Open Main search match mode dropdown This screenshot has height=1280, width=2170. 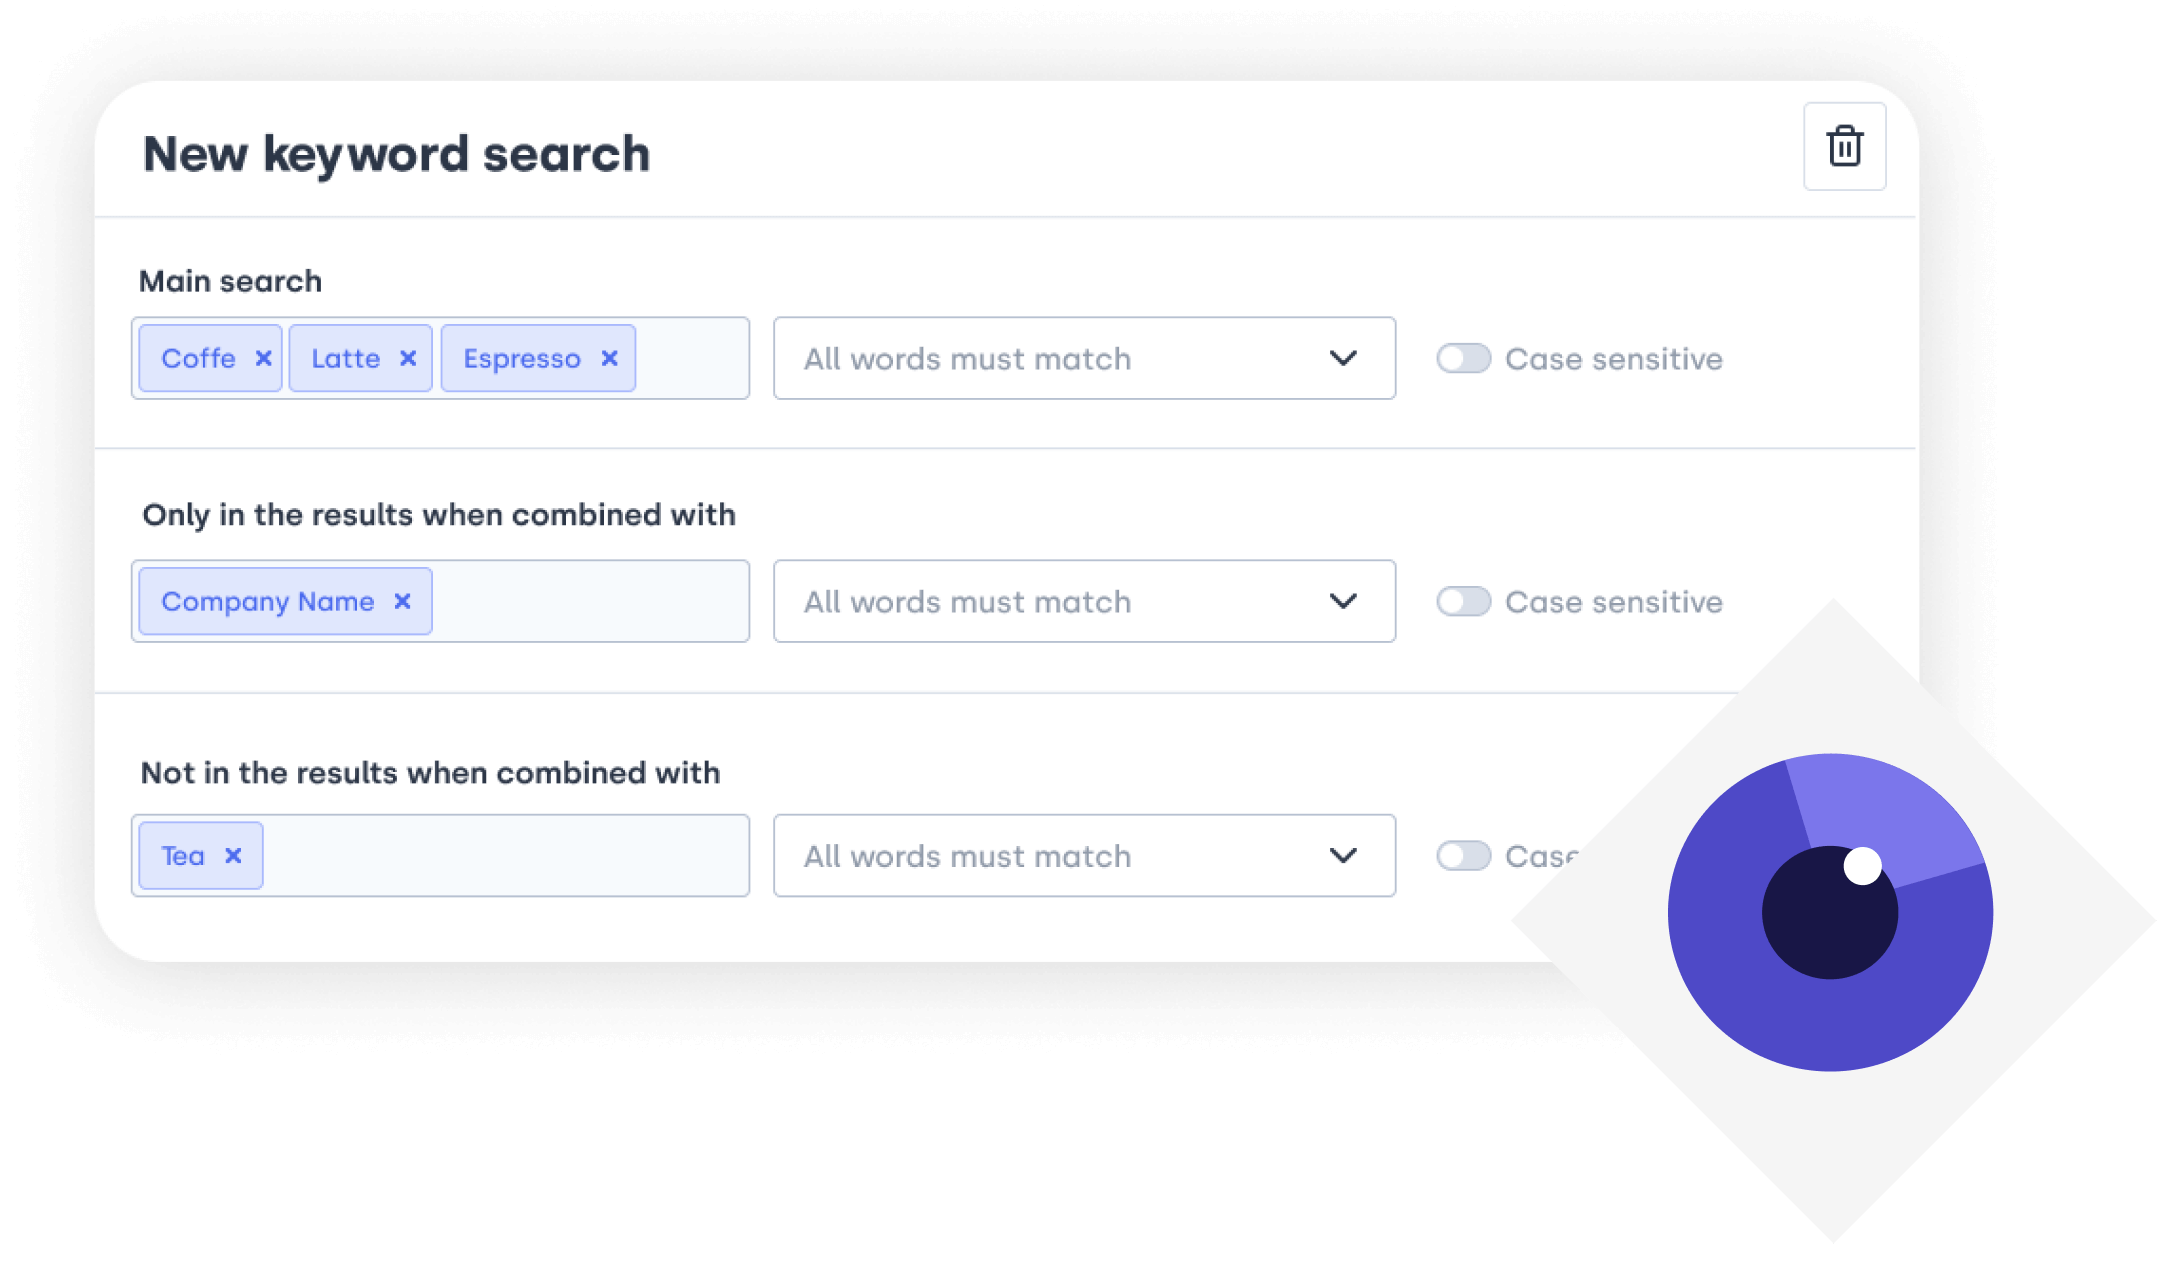pos(1084,358)
